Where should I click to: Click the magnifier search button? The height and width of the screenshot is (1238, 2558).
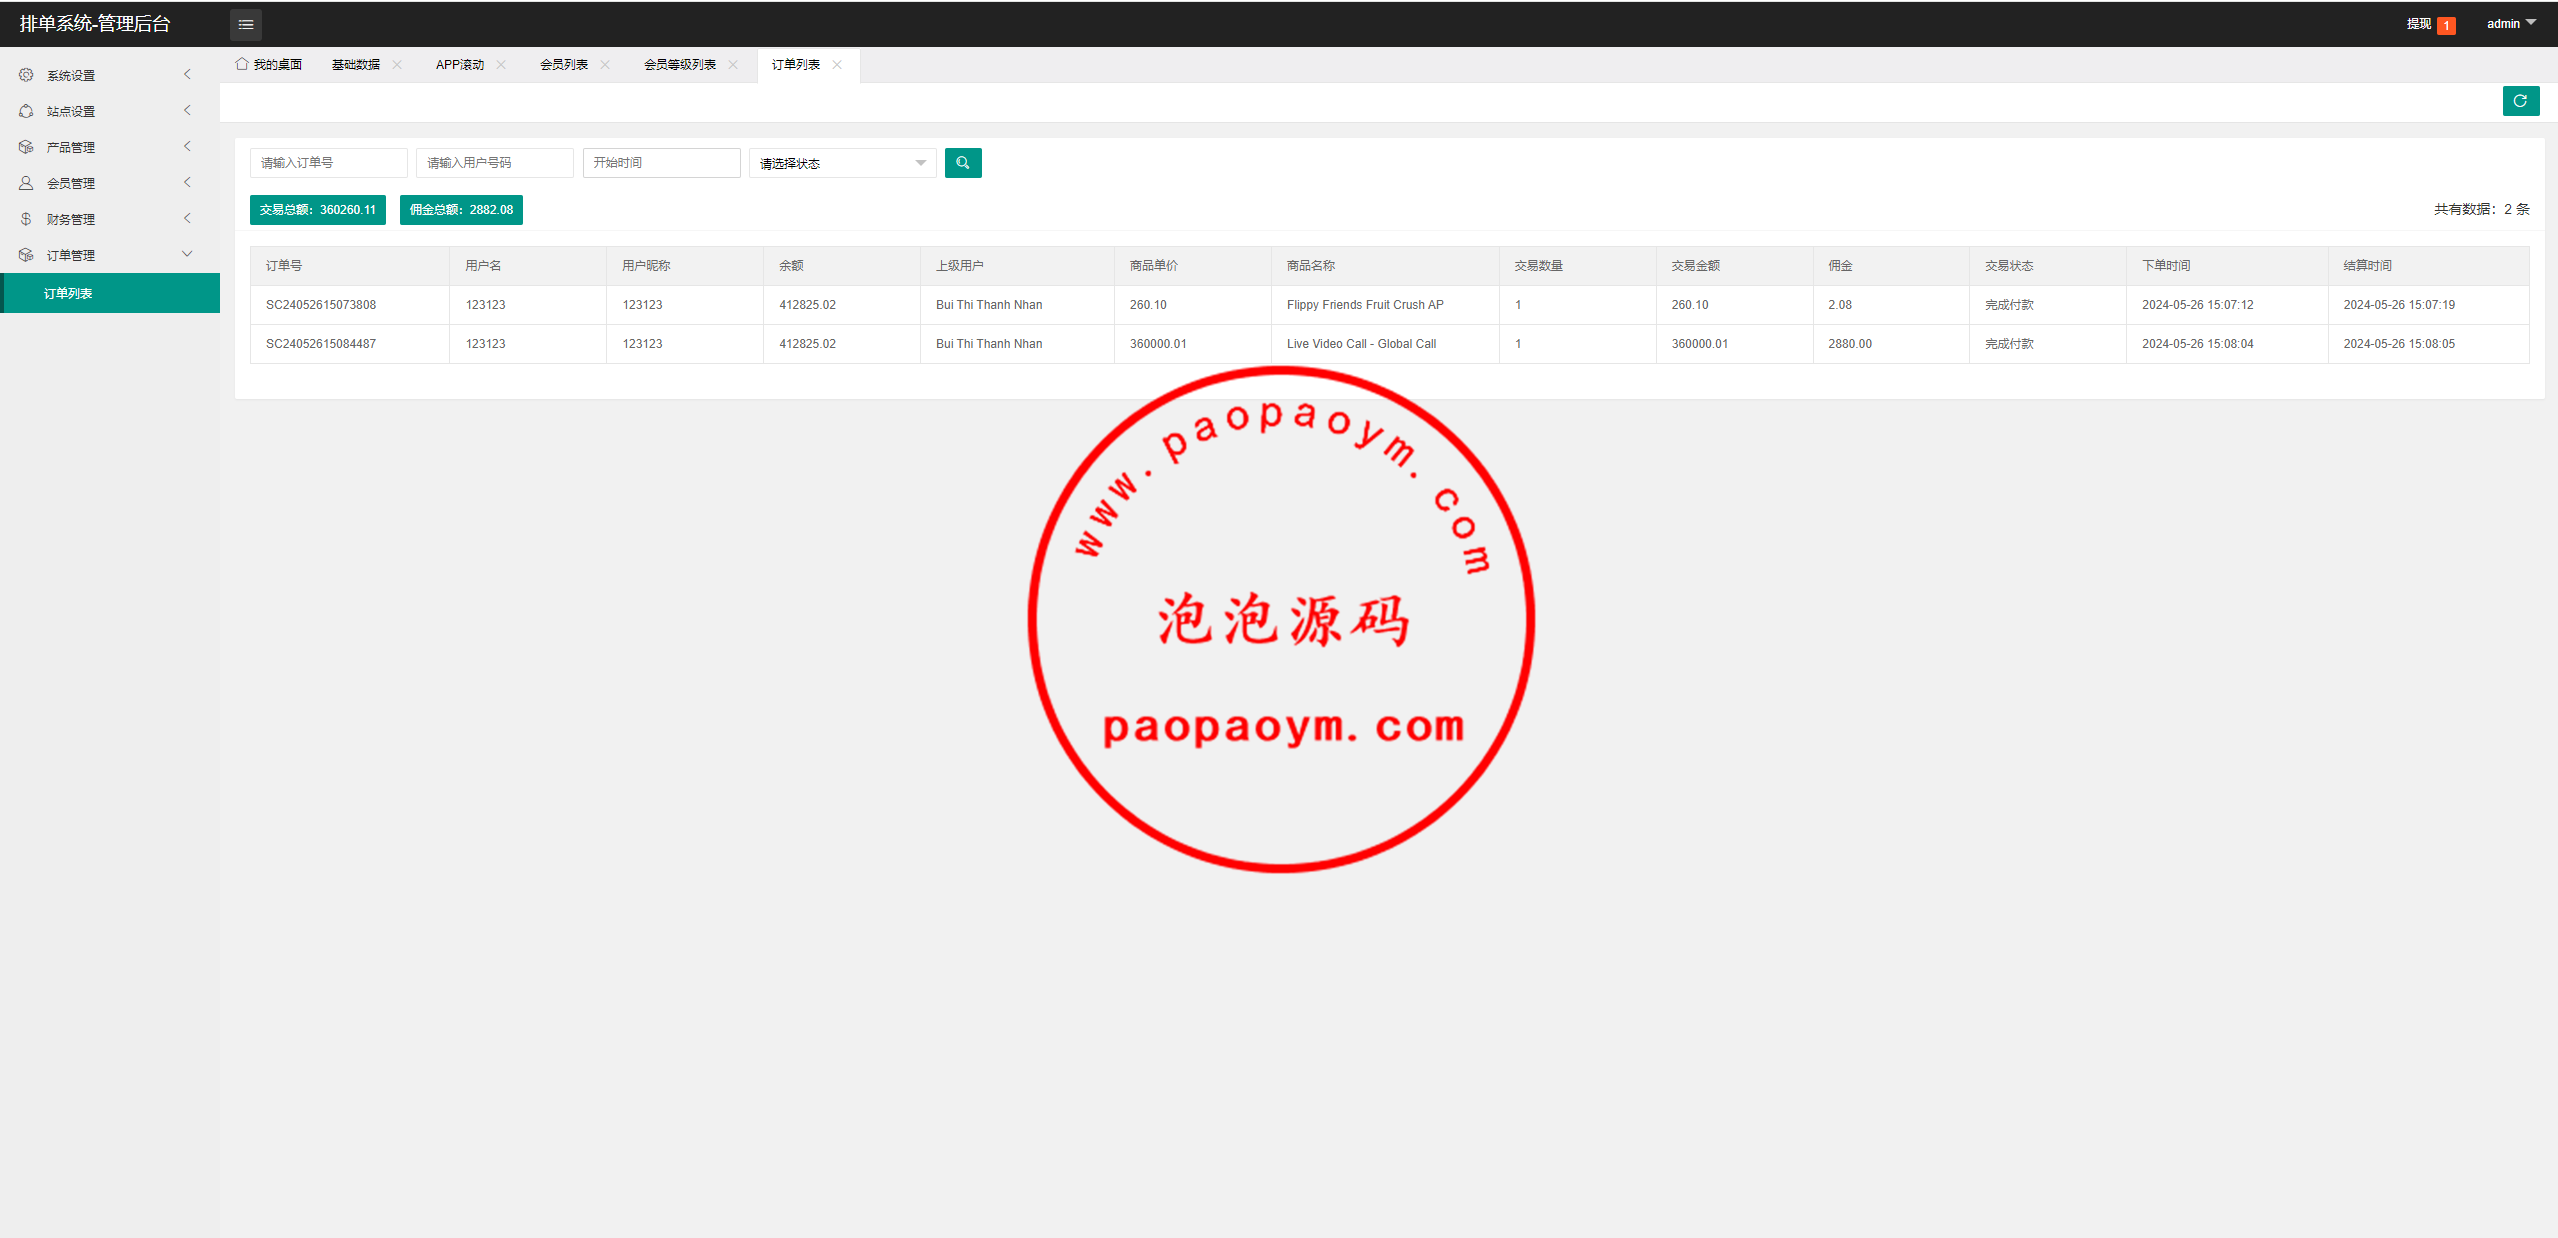point(963,163)
